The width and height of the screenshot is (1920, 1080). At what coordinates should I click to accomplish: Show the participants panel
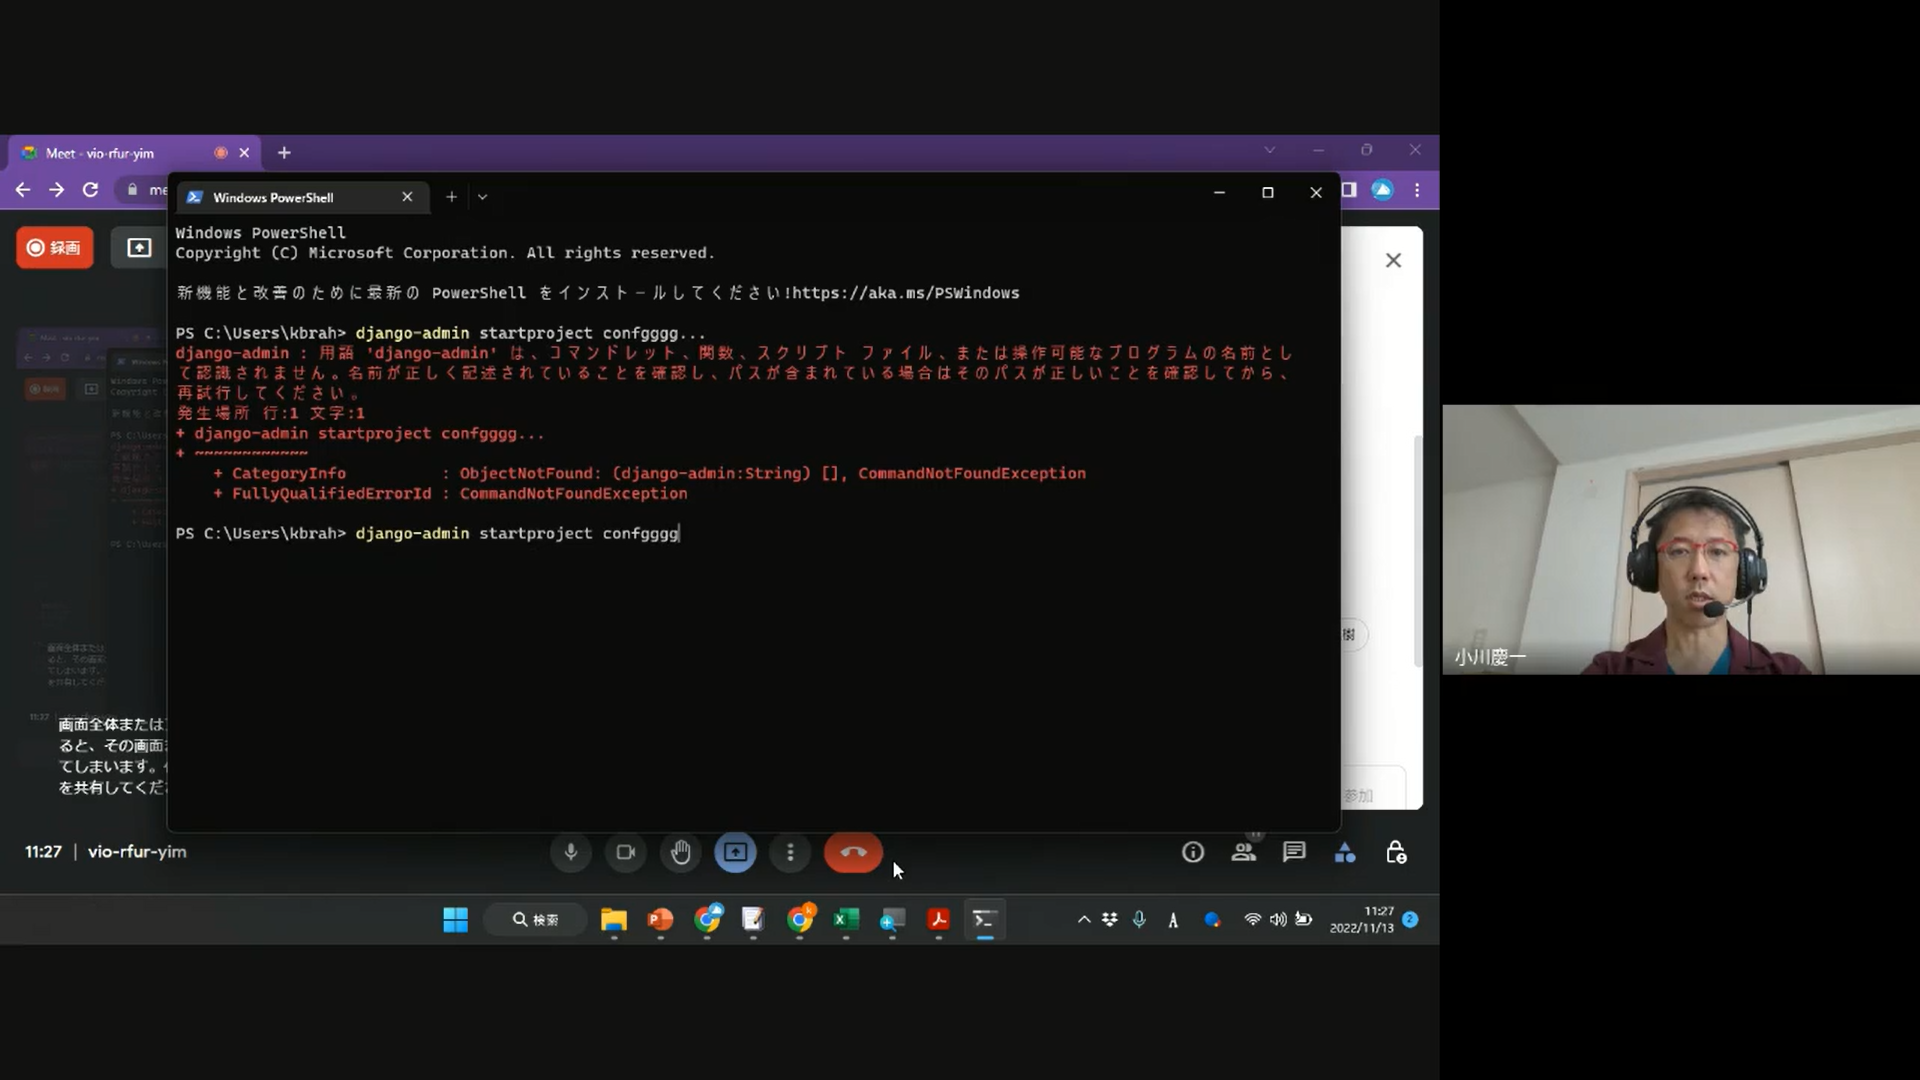(1243, 852)
